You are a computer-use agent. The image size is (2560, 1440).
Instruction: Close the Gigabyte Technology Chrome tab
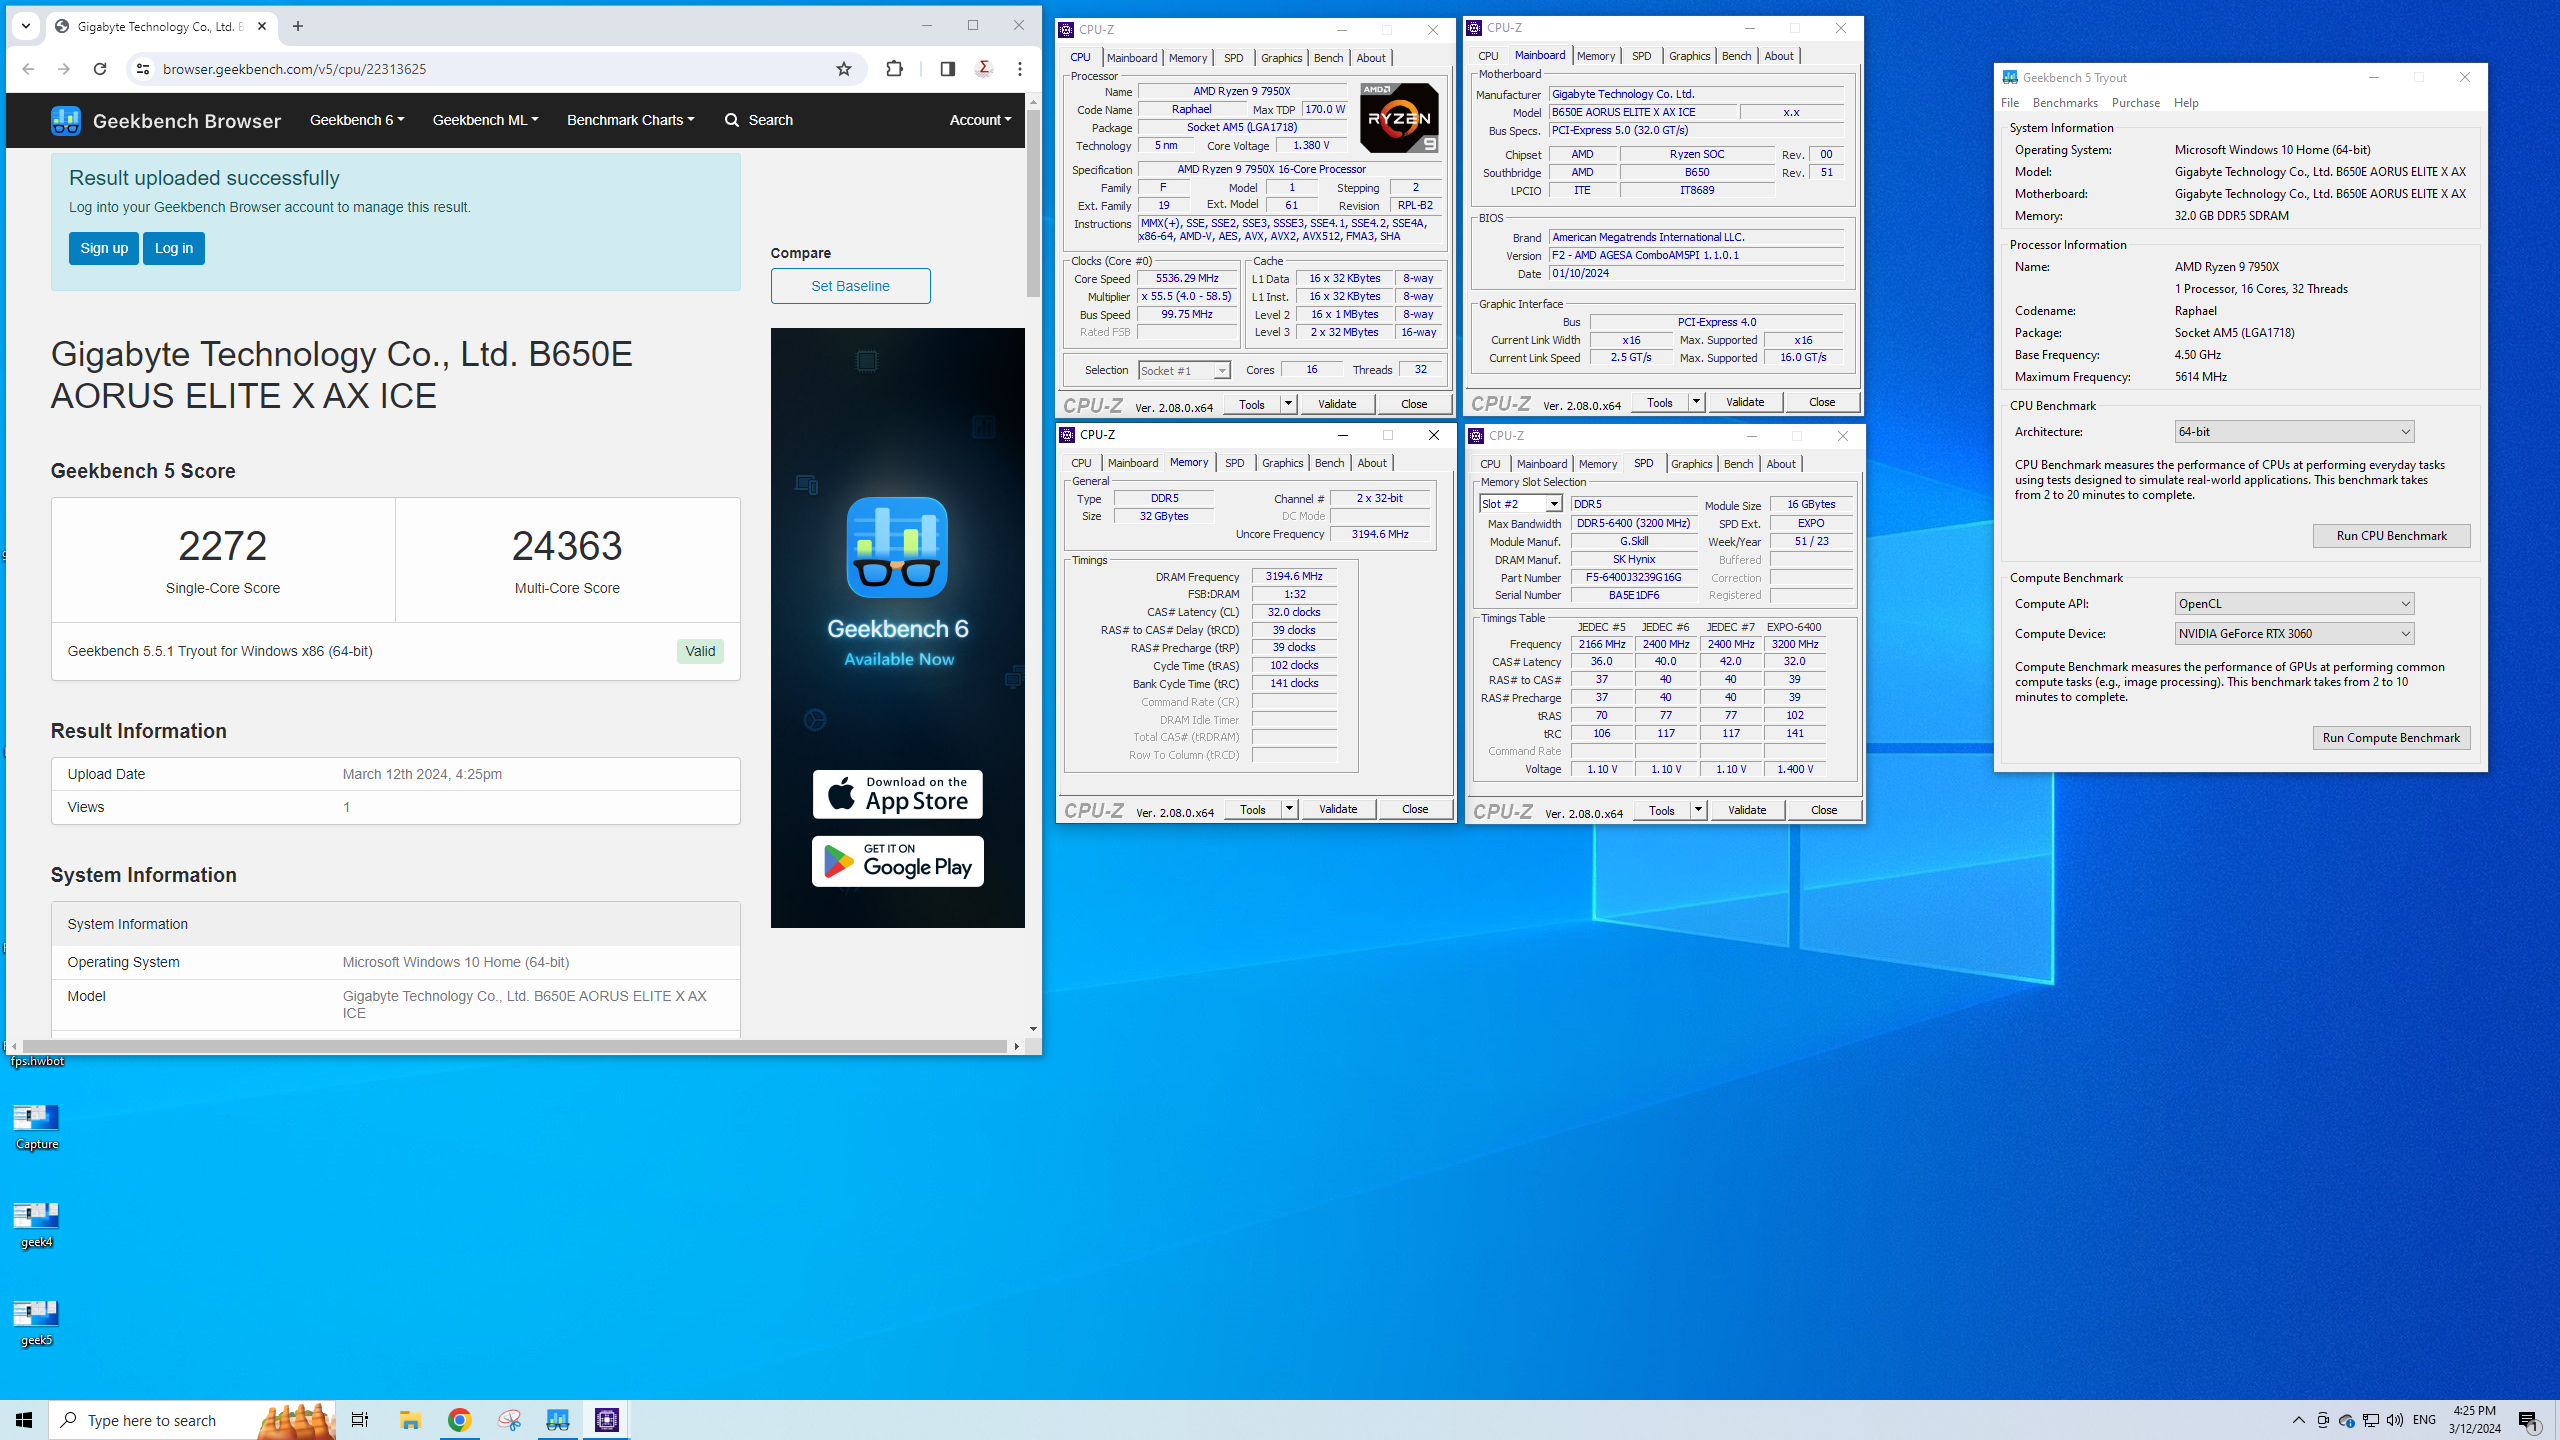coord(262,27)
